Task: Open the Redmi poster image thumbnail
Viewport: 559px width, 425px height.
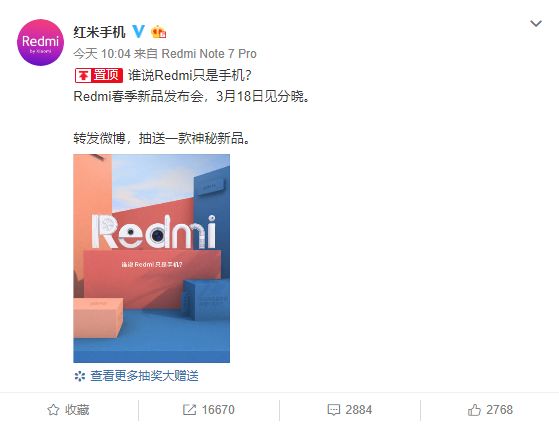Action: (152, 258)
